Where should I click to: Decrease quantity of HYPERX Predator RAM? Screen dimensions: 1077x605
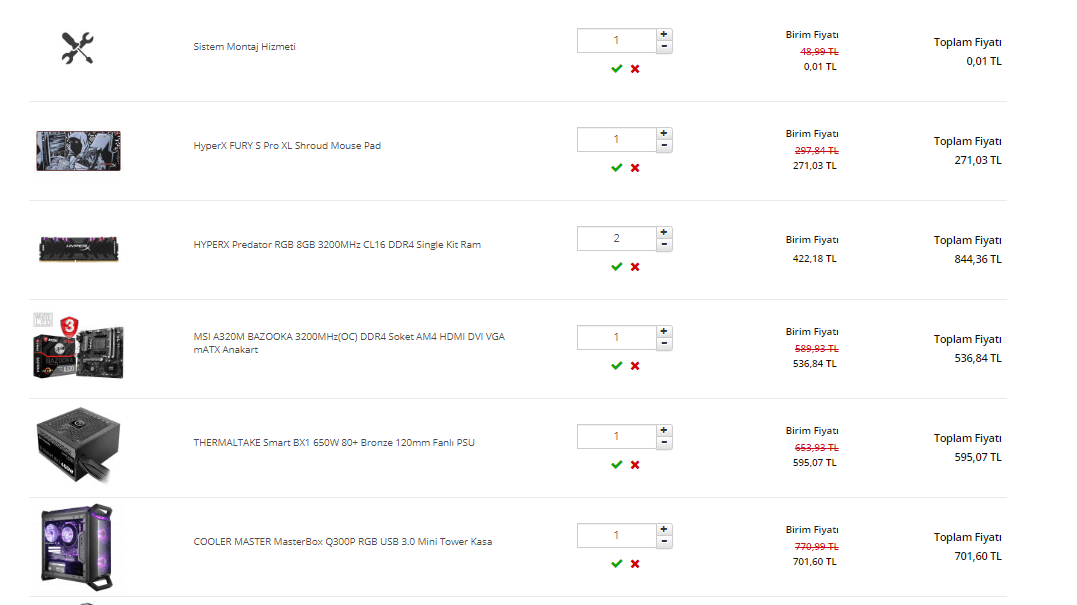[x=664, y=245]
